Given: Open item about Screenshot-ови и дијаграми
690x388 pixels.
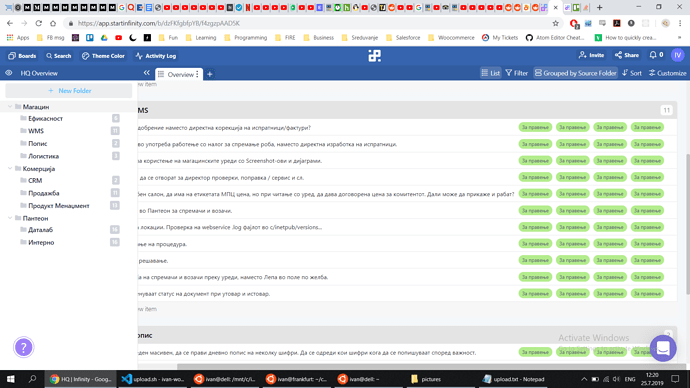Looking at the screenshot, I should [x=230, y=161].
